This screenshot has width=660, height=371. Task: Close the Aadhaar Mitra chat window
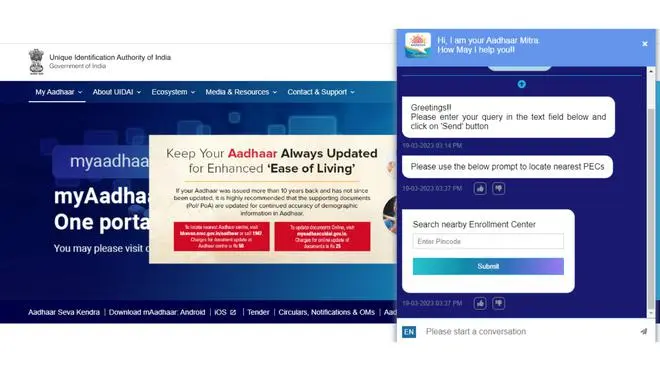644,44
